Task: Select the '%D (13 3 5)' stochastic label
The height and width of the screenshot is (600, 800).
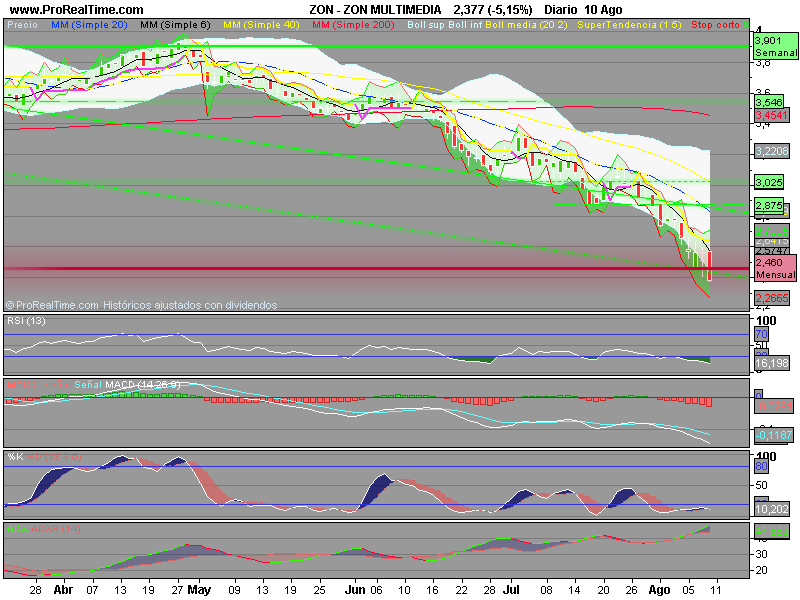Action: pos(54,457)
